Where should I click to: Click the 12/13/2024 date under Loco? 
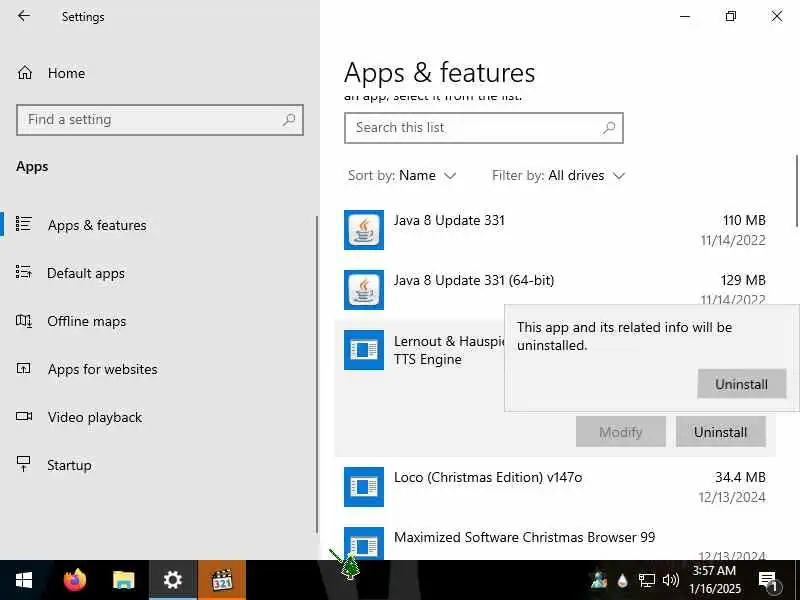click(732, 497)
